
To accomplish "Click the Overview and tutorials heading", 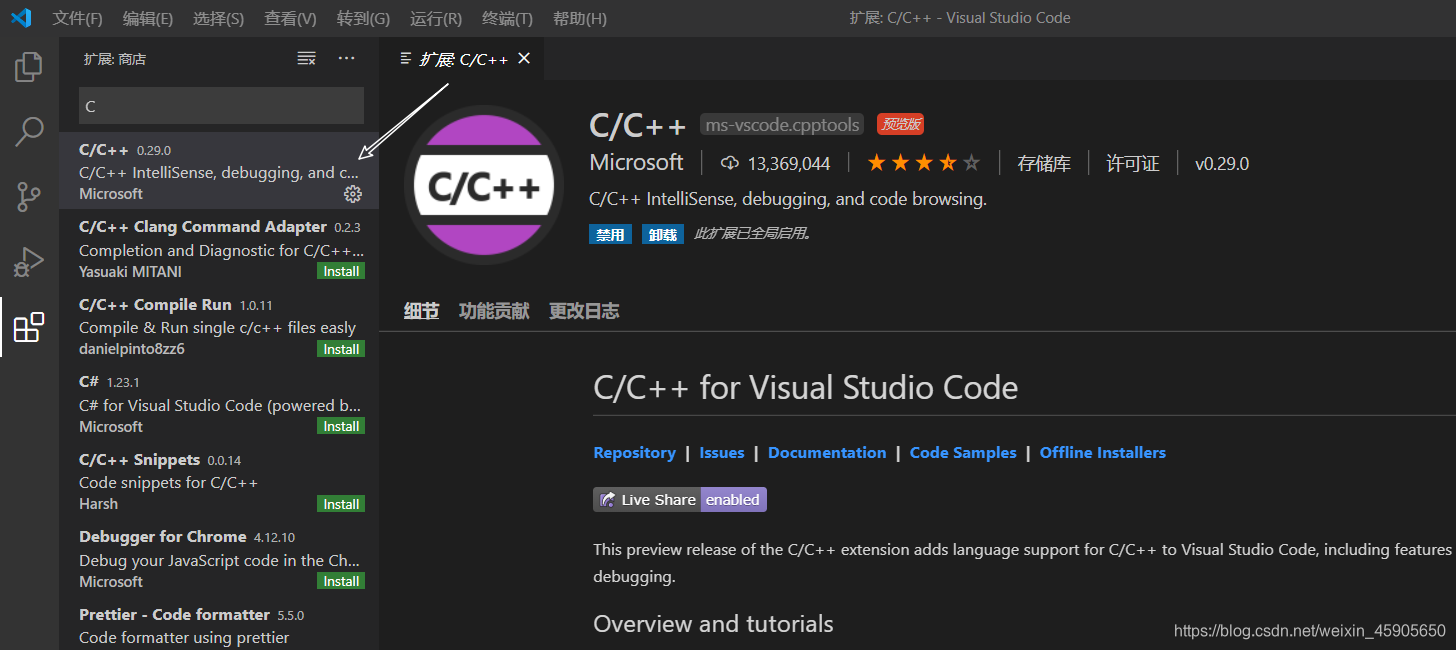I will pos(713,624).
